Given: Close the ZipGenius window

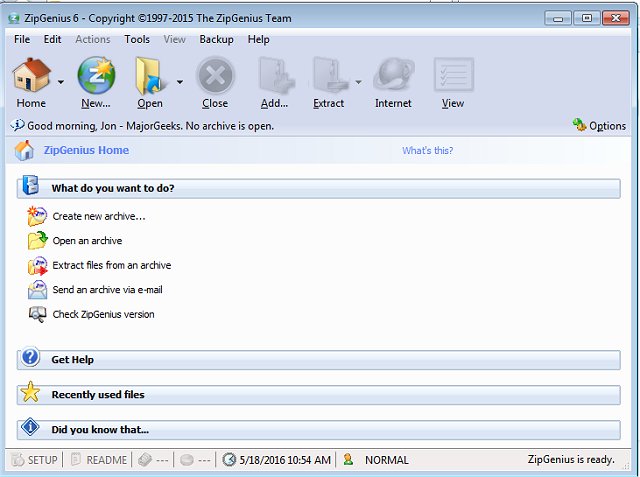Looking at the screenshot, I should tap(616, 18).
